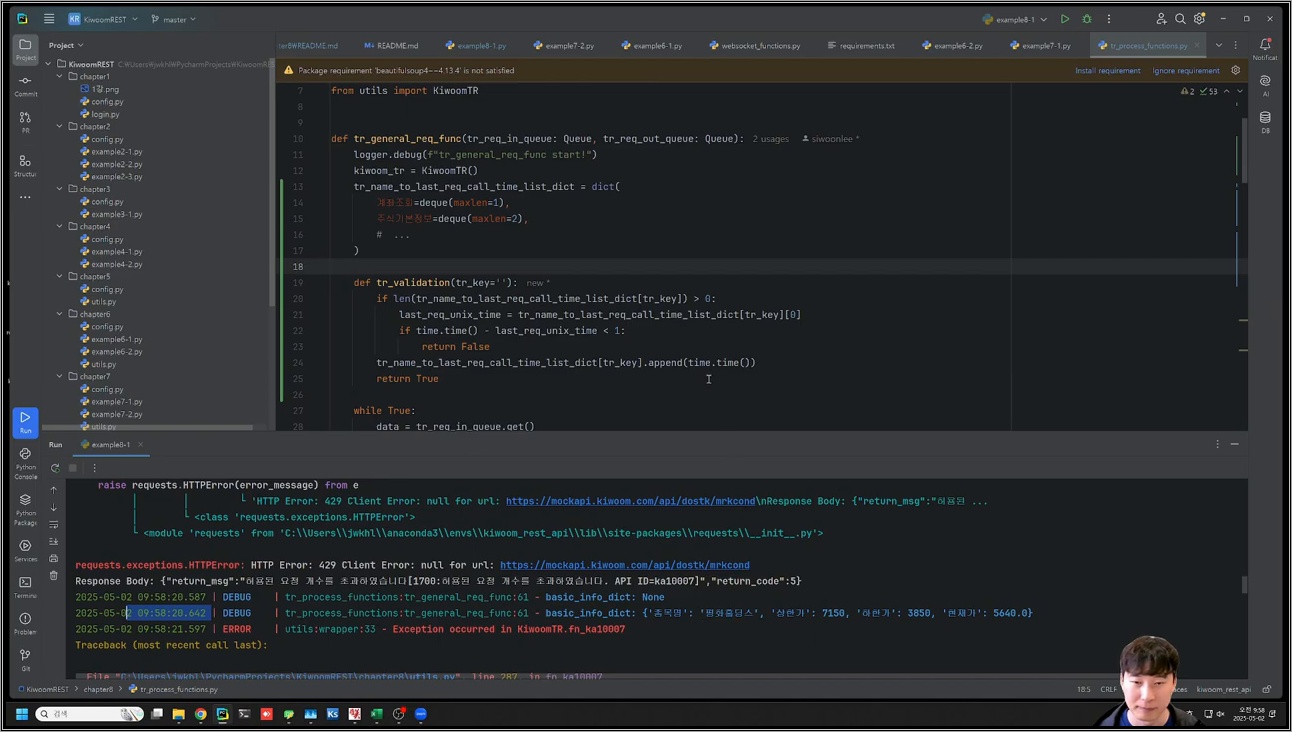Click the taskbar search box

click(90, 714)
